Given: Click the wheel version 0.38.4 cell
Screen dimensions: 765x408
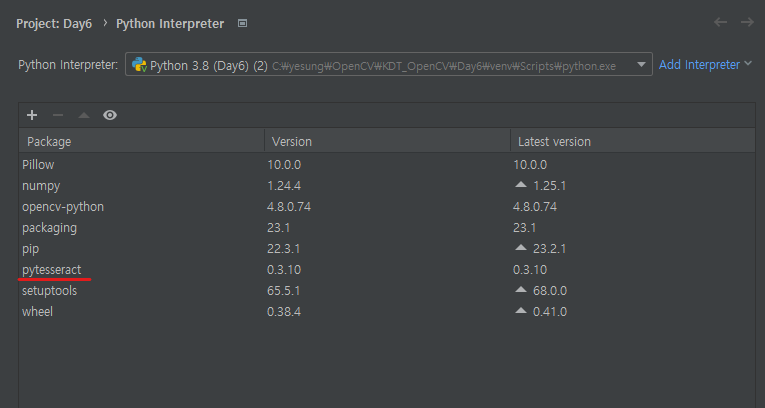Looking at the screenshot, I should pos(284,311).
